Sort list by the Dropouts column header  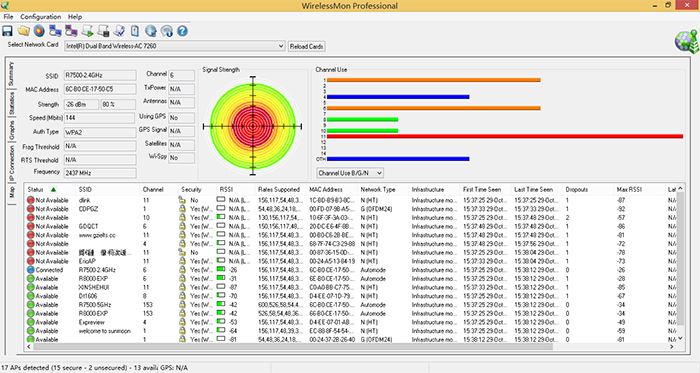pyautogui.click(x=588, y=190)
